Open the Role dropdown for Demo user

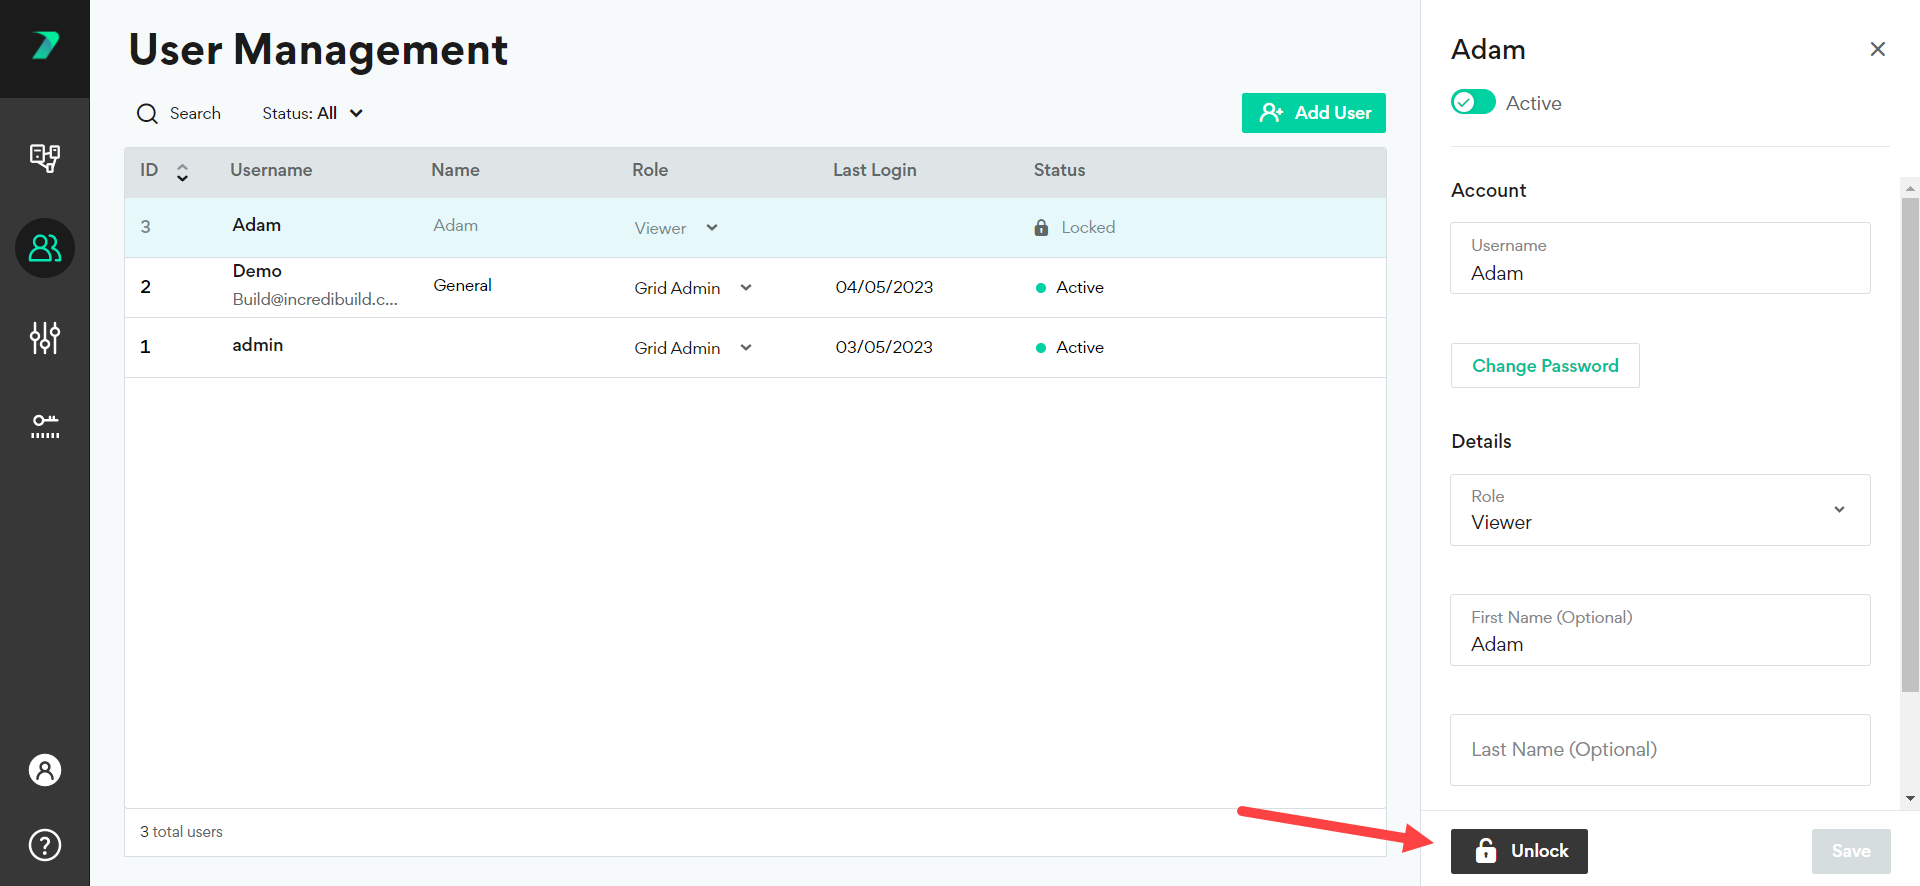click(x=745, y=288)
